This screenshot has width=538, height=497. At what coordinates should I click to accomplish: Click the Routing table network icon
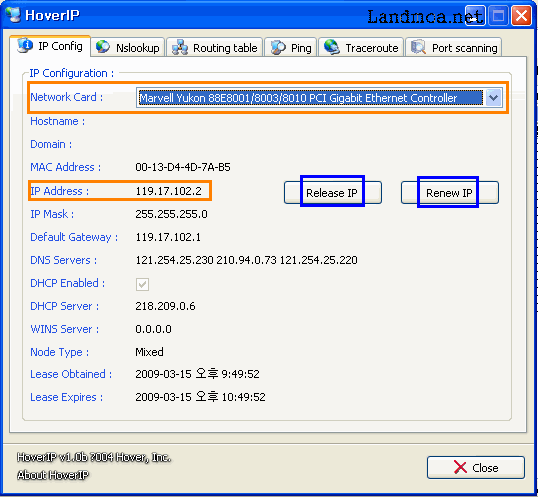(180, 47)
